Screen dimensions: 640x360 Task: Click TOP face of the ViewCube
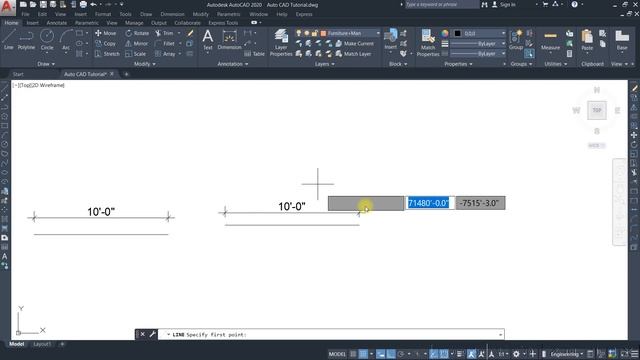coord(597,110)
